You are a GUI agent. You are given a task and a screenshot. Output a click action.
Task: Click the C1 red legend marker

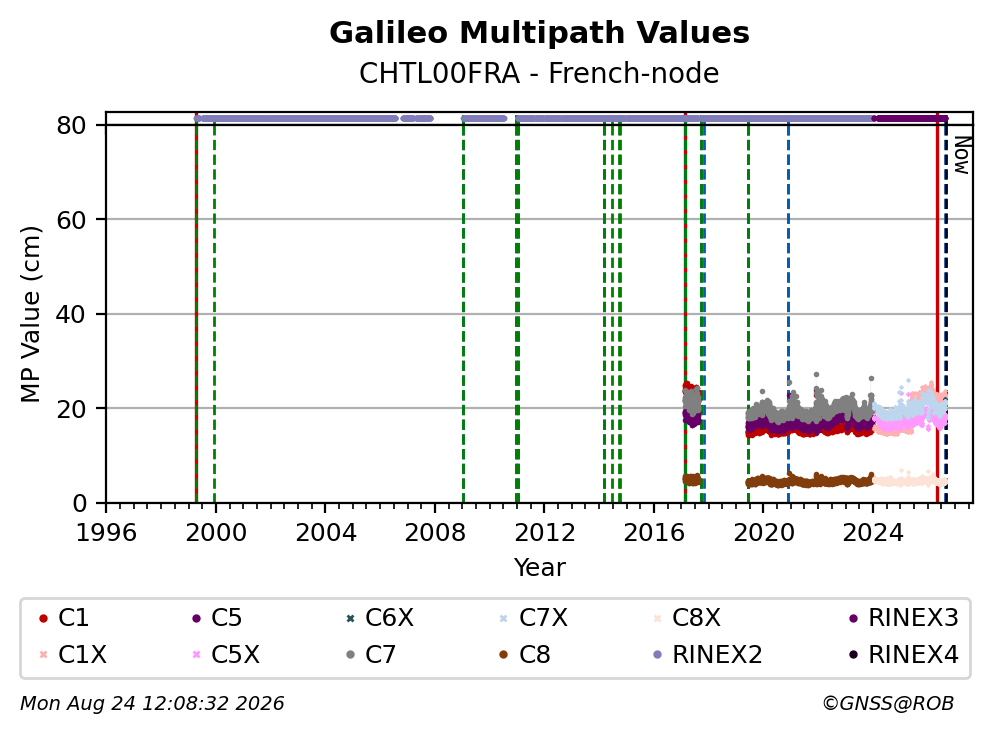pos(43,618)
